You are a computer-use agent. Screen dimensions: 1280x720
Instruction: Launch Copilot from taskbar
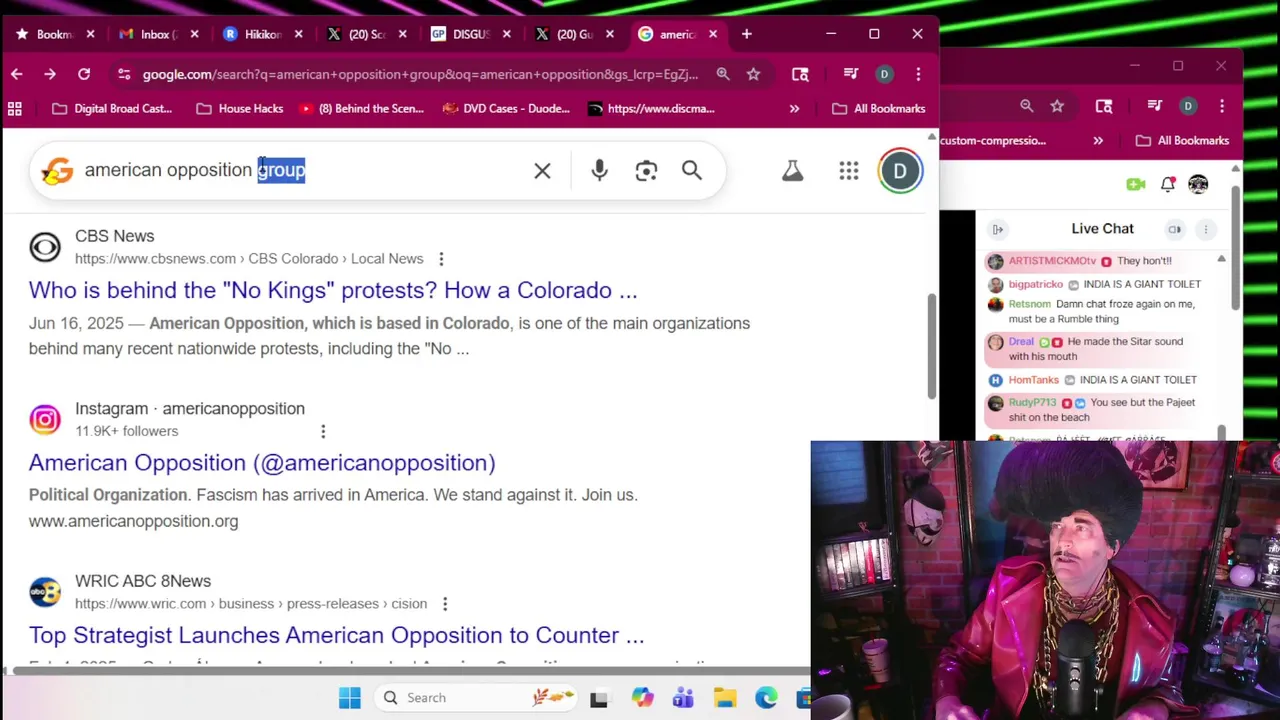[x=642, y=698]
